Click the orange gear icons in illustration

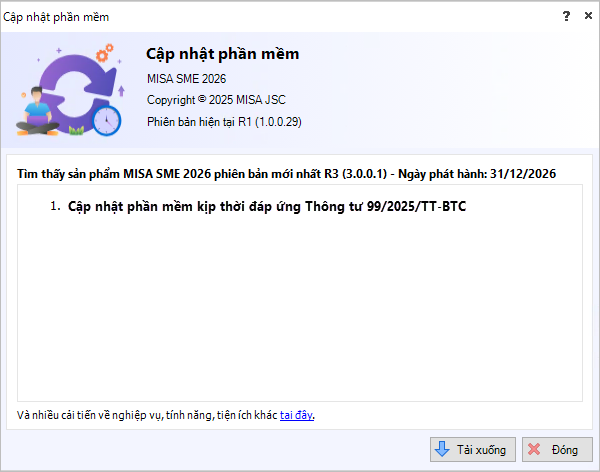click(104, 53)
